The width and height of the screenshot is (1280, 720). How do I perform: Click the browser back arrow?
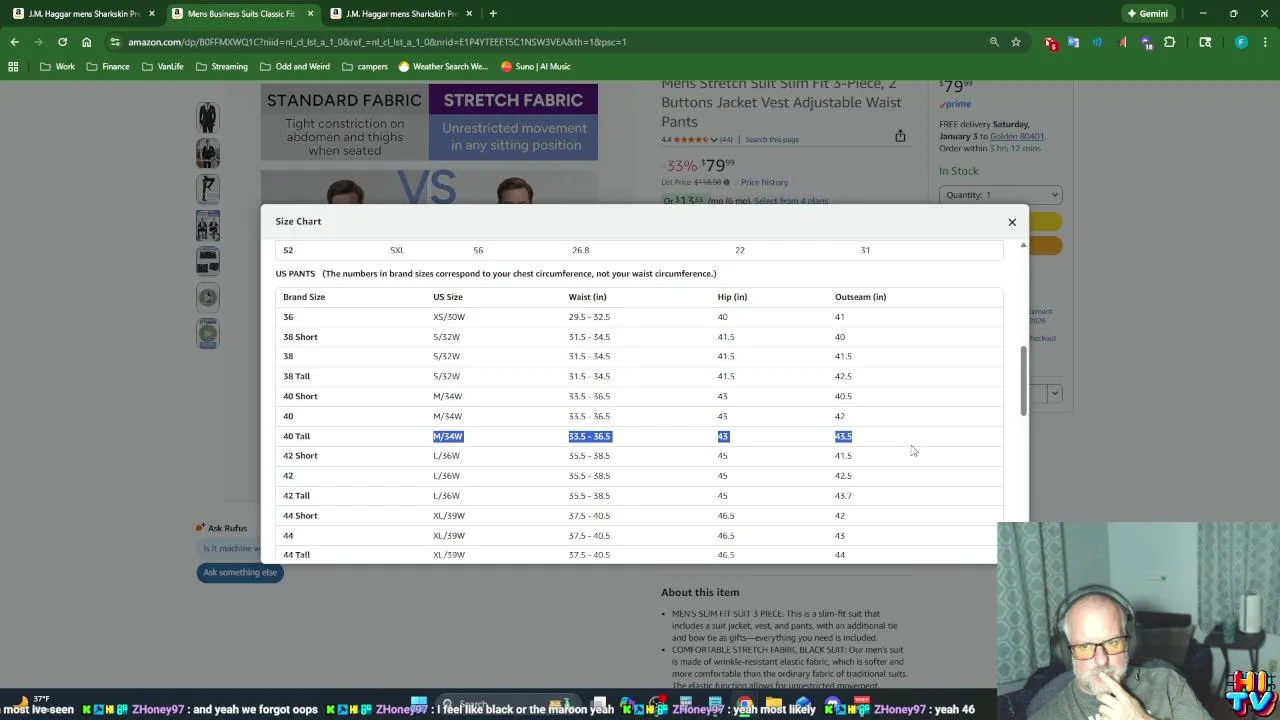coord(14,42)
